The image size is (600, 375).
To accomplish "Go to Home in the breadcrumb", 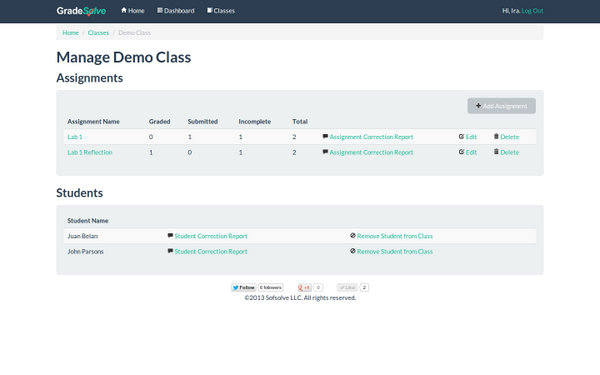I will [x=70, y=33].
